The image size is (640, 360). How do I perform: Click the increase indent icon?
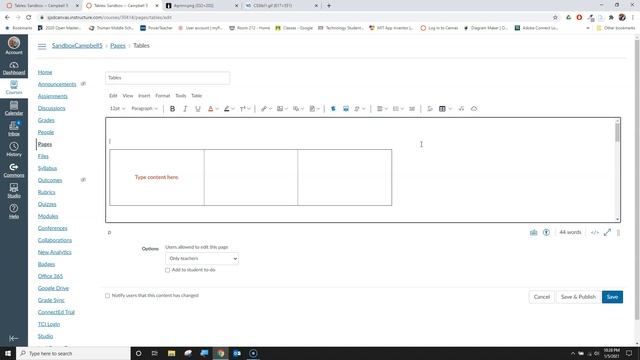[x=412, y=109]
